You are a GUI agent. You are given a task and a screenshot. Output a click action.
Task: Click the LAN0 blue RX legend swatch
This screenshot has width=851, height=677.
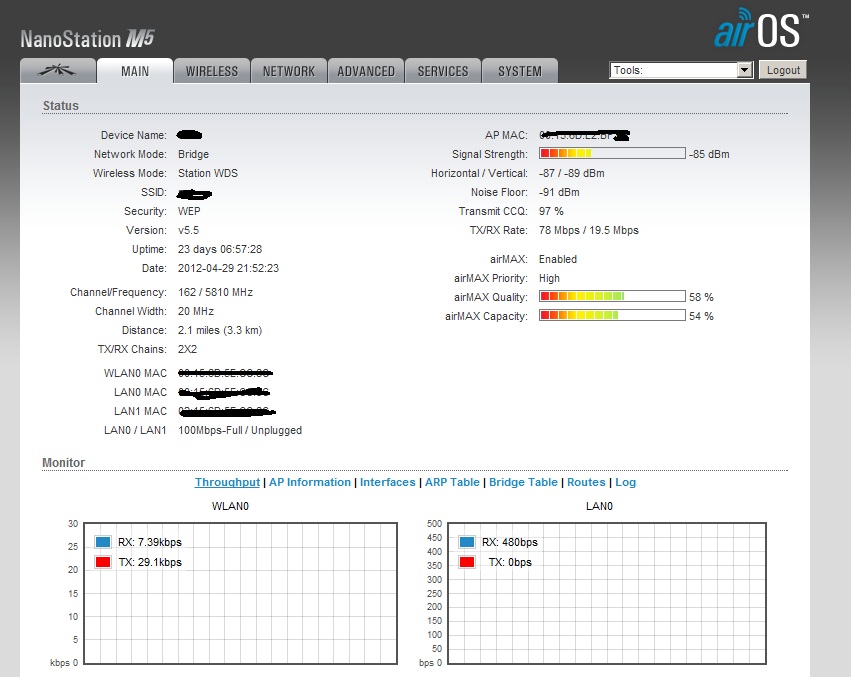pos(467,542)
